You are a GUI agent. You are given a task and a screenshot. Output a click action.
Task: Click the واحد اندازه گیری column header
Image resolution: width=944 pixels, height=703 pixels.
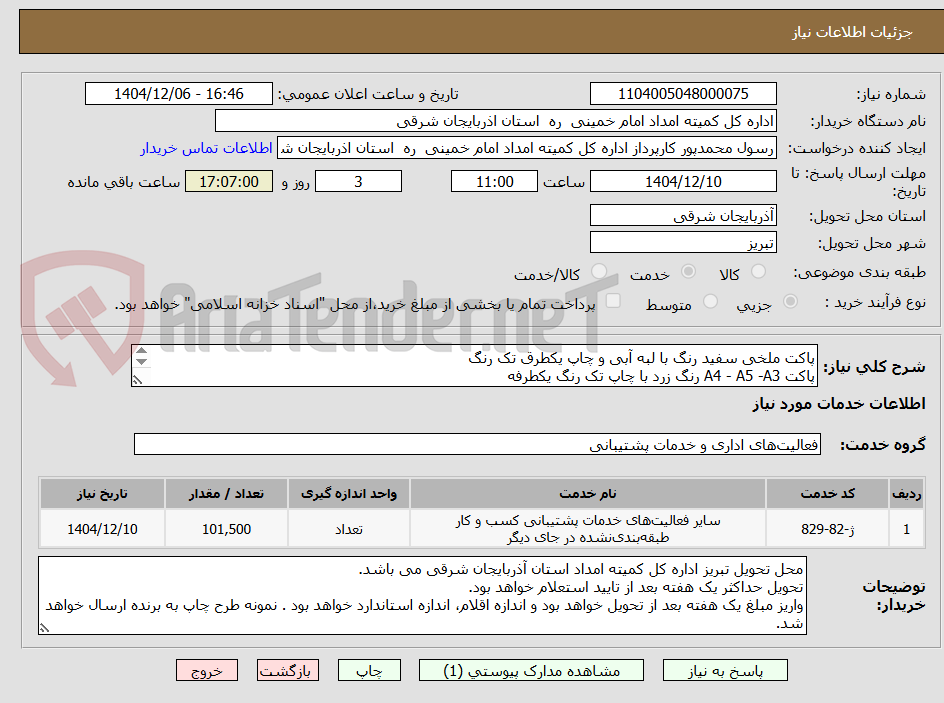click(349, 494)
